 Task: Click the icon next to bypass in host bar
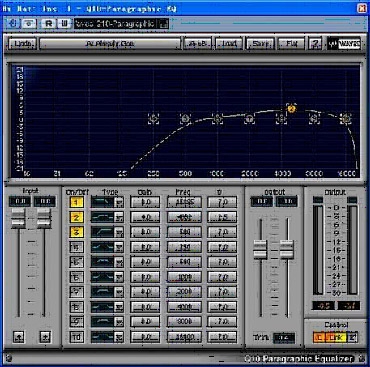point(30,23)
